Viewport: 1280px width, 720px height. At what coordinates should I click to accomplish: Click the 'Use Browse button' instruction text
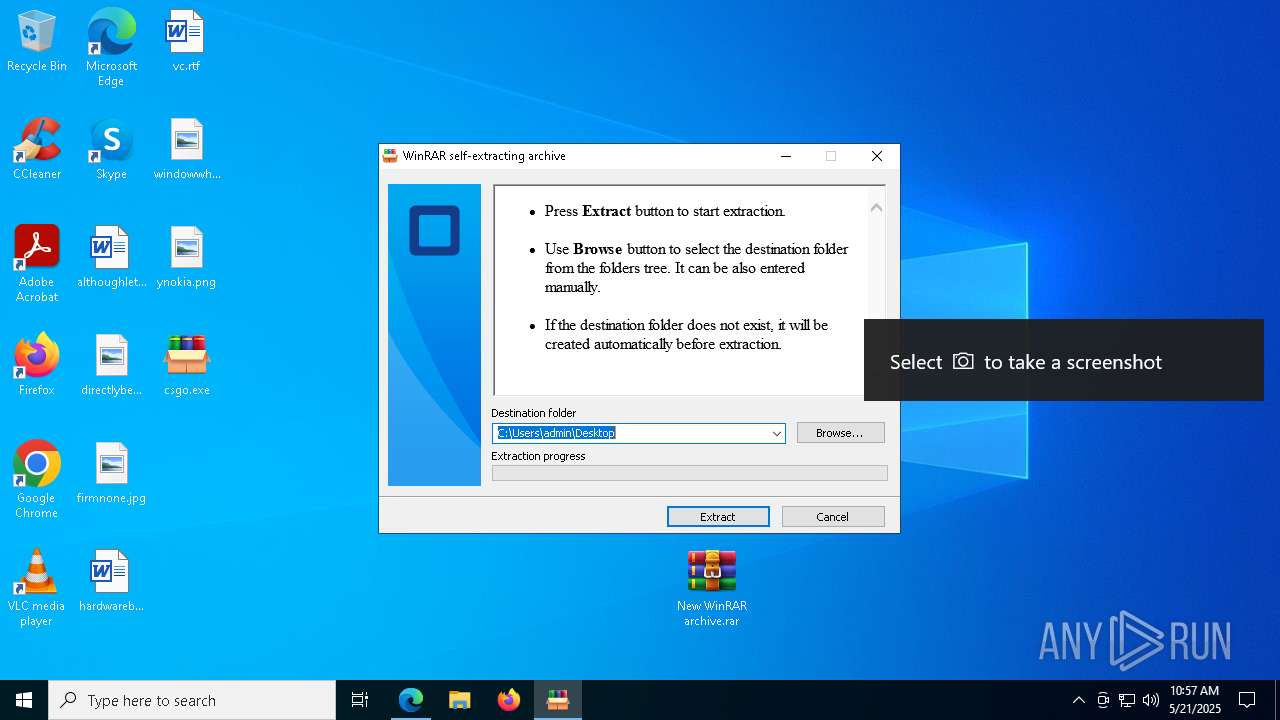pos(696,268)
